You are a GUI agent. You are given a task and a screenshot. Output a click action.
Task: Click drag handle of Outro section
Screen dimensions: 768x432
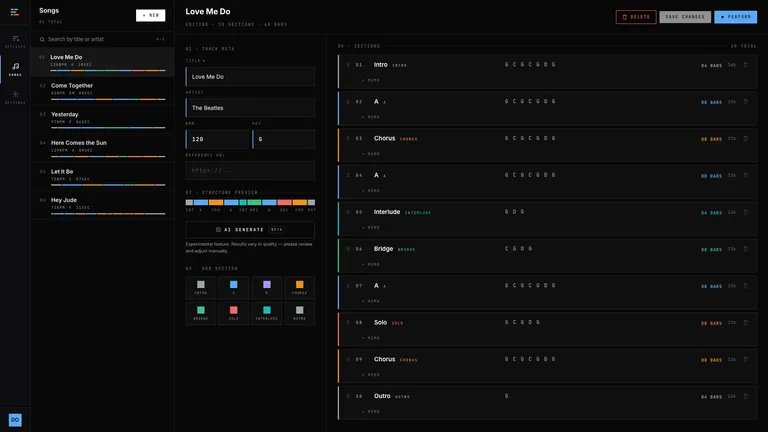(348, 396)
